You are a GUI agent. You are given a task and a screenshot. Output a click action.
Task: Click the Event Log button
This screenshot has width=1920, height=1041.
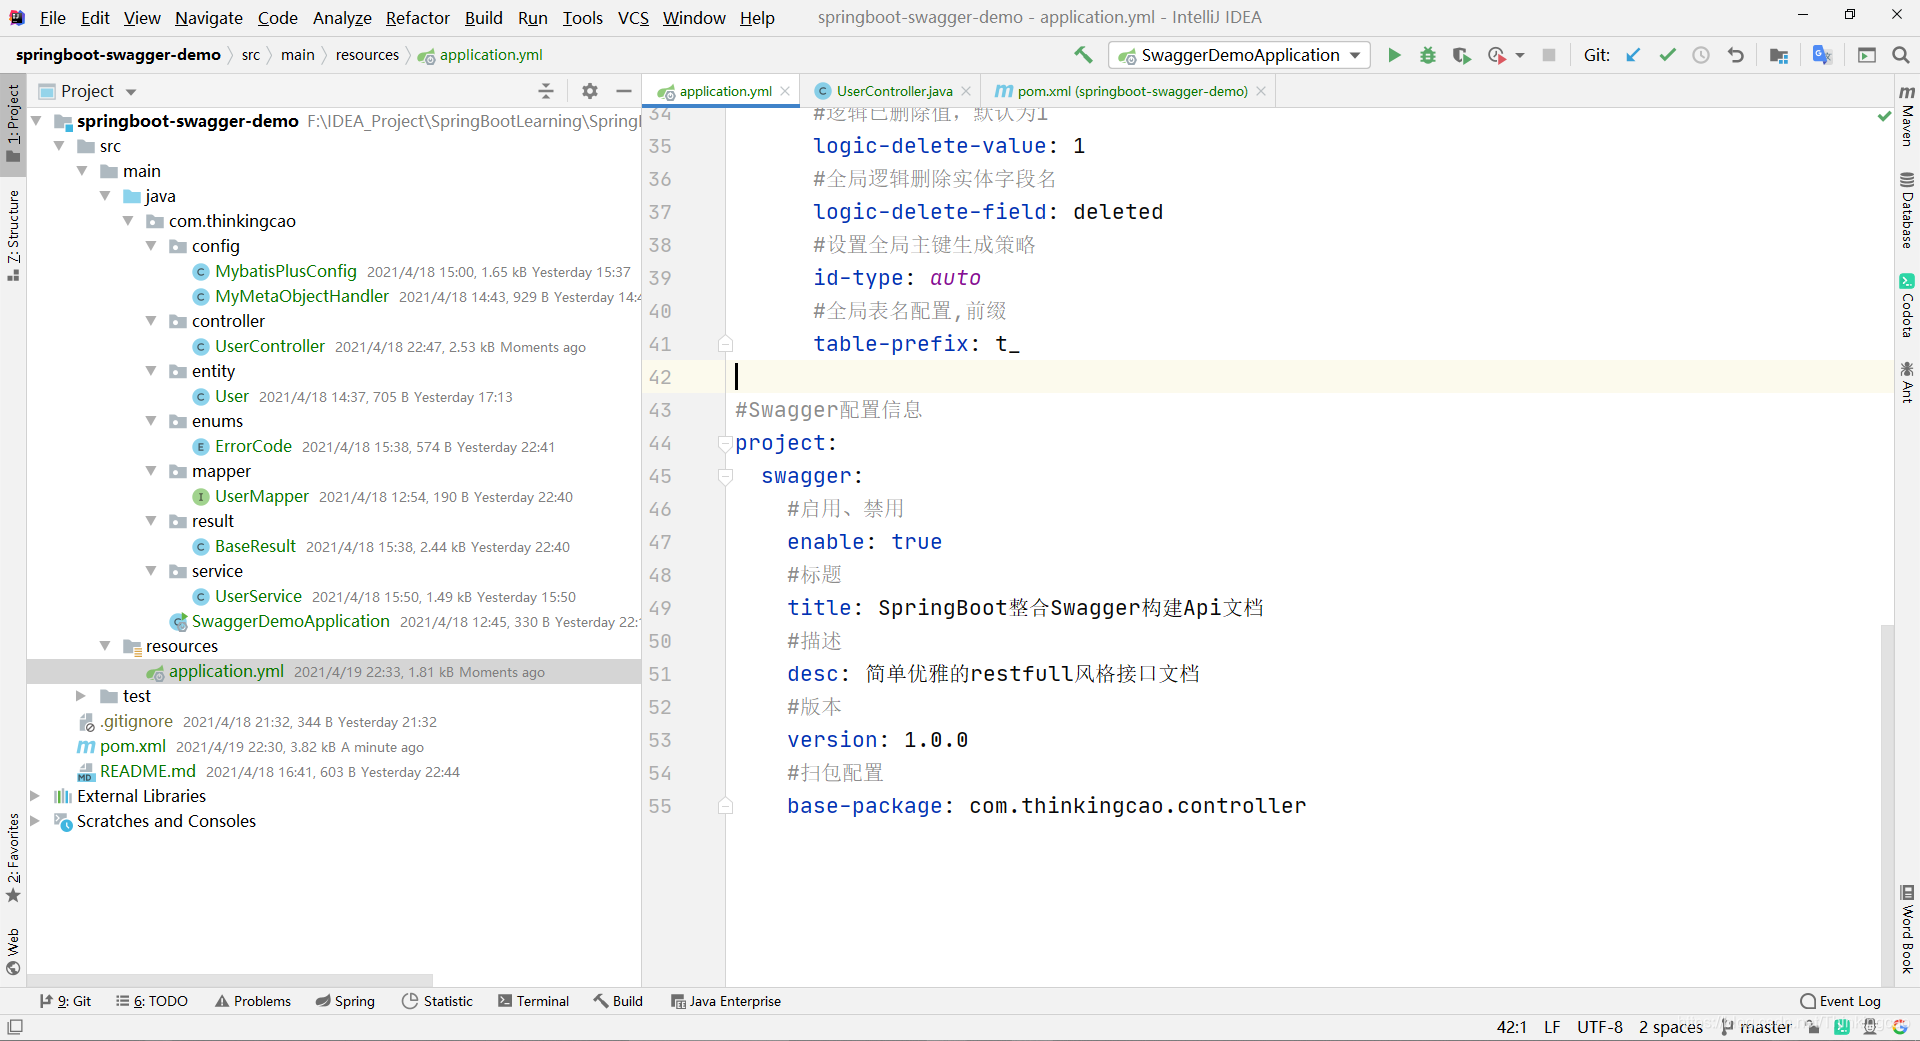[x=1840, y=1001]
